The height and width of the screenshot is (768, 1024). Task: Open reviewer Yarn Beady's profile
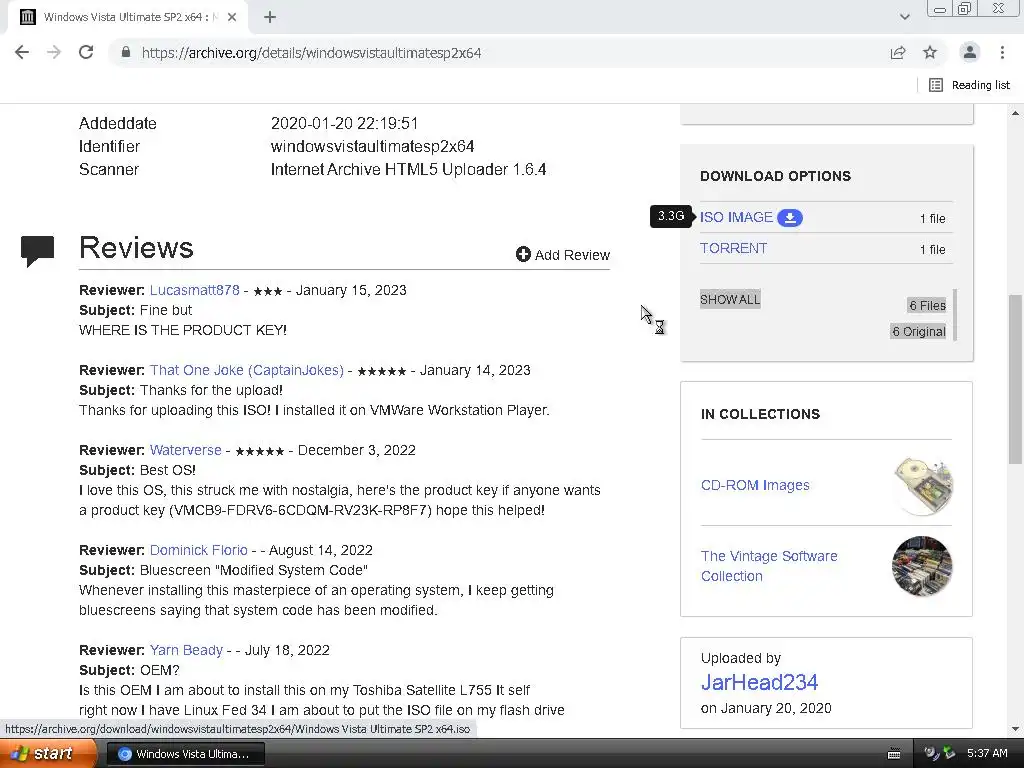pos(186,650)
